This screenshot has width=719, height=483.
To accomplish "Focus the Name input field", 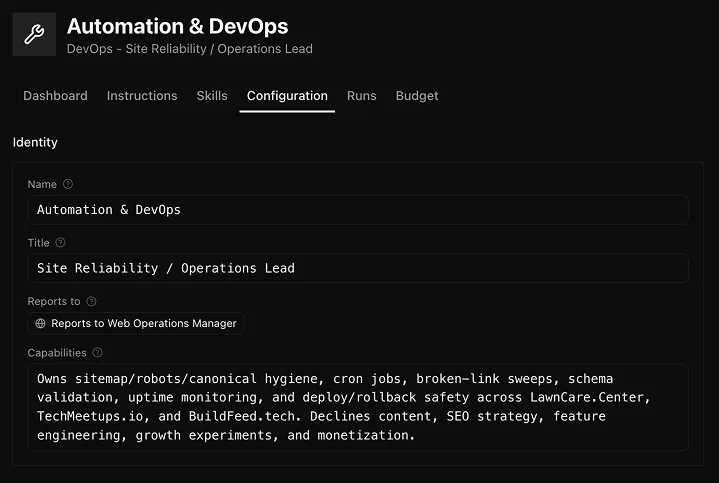I will [358, 210].
